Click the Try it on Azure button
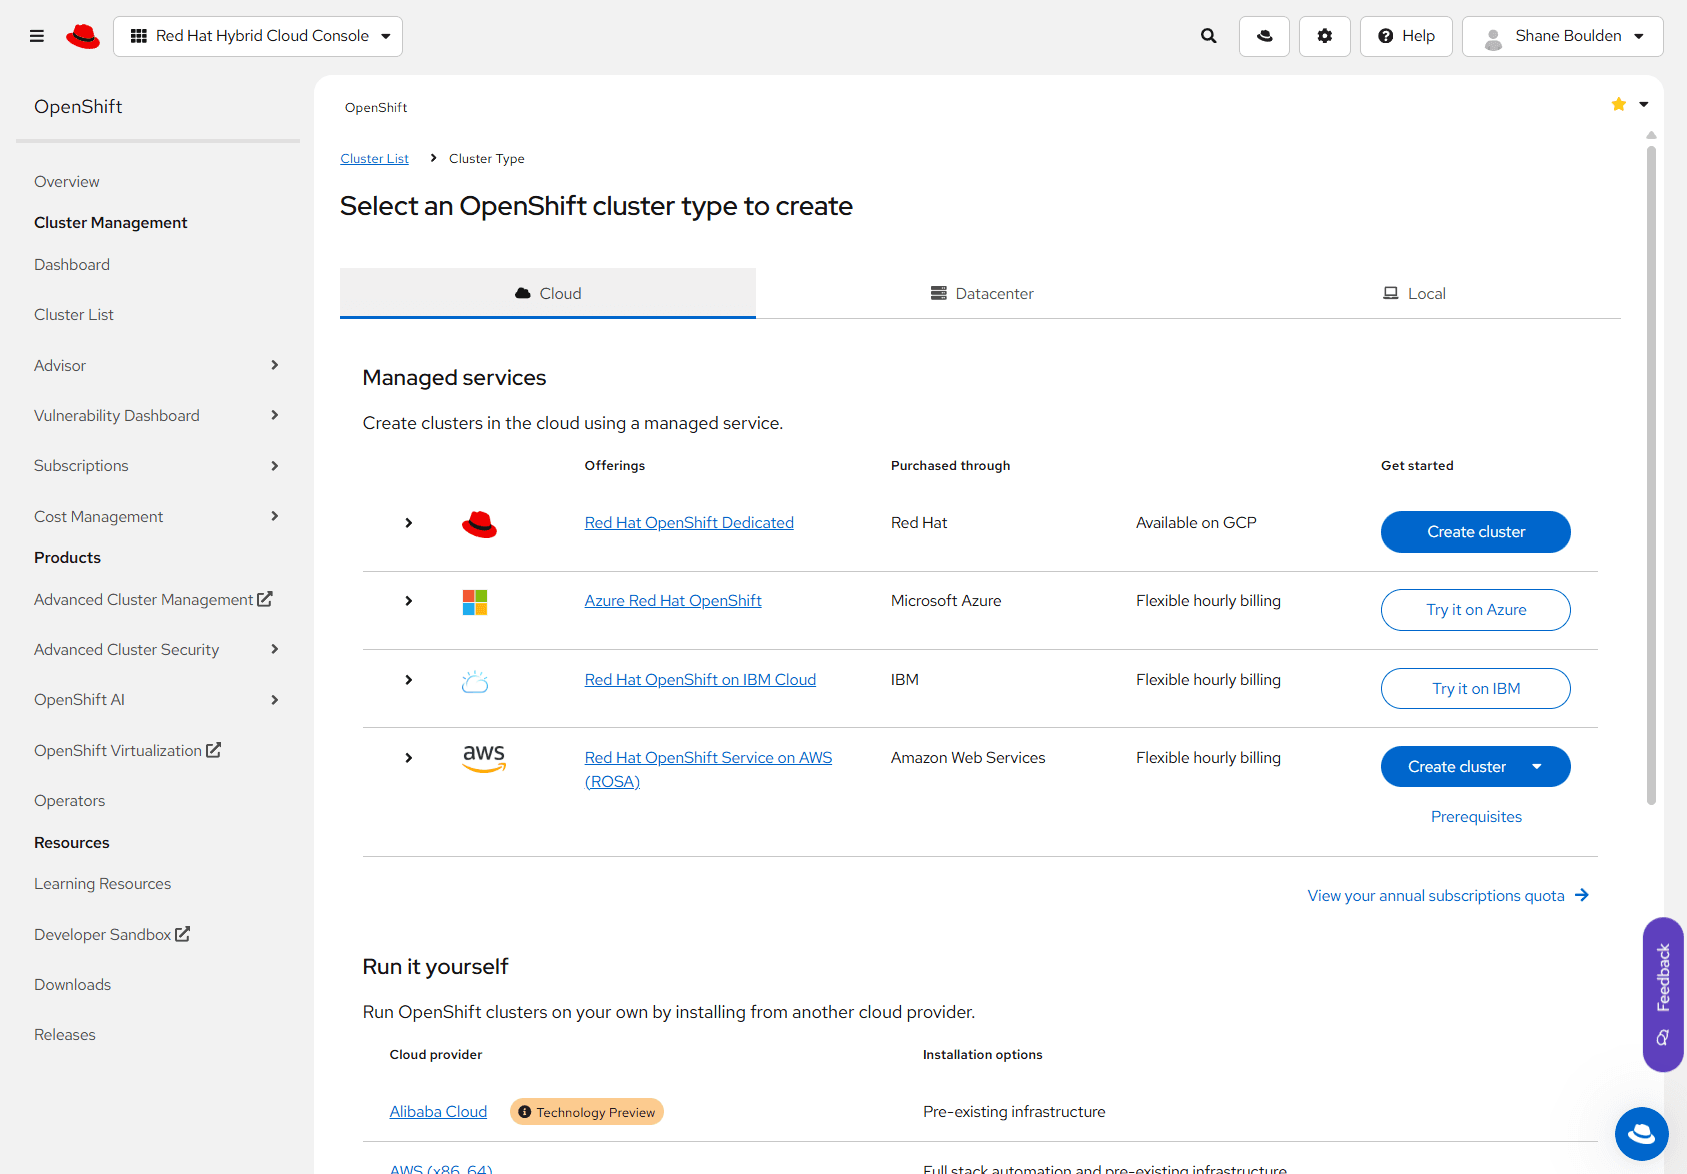This screenshot has width=1687, height=1174. pos(1475,610)
